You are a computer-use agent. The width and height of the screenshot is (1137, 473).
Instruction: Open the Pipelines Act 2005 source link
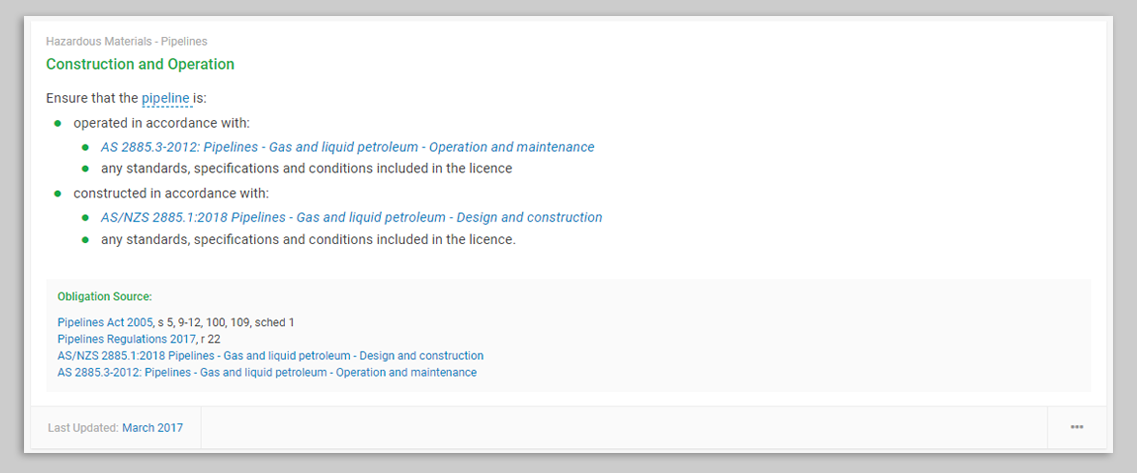pos(105,322)
